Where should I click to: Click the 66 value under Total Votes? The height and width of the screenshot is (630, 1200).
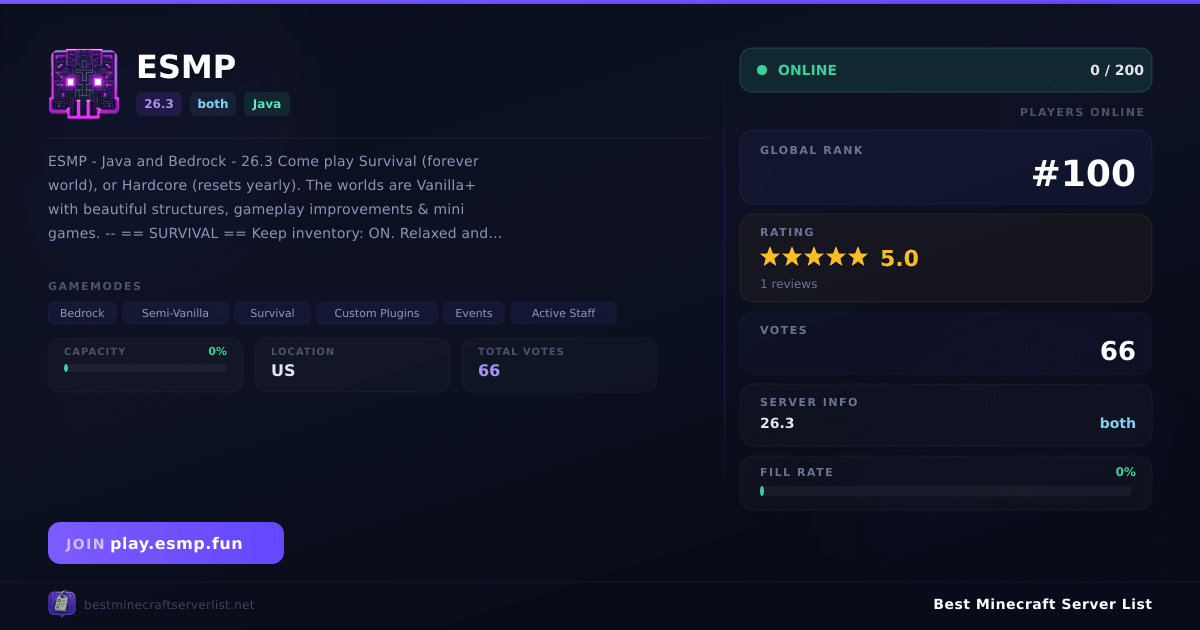(489, 370)
